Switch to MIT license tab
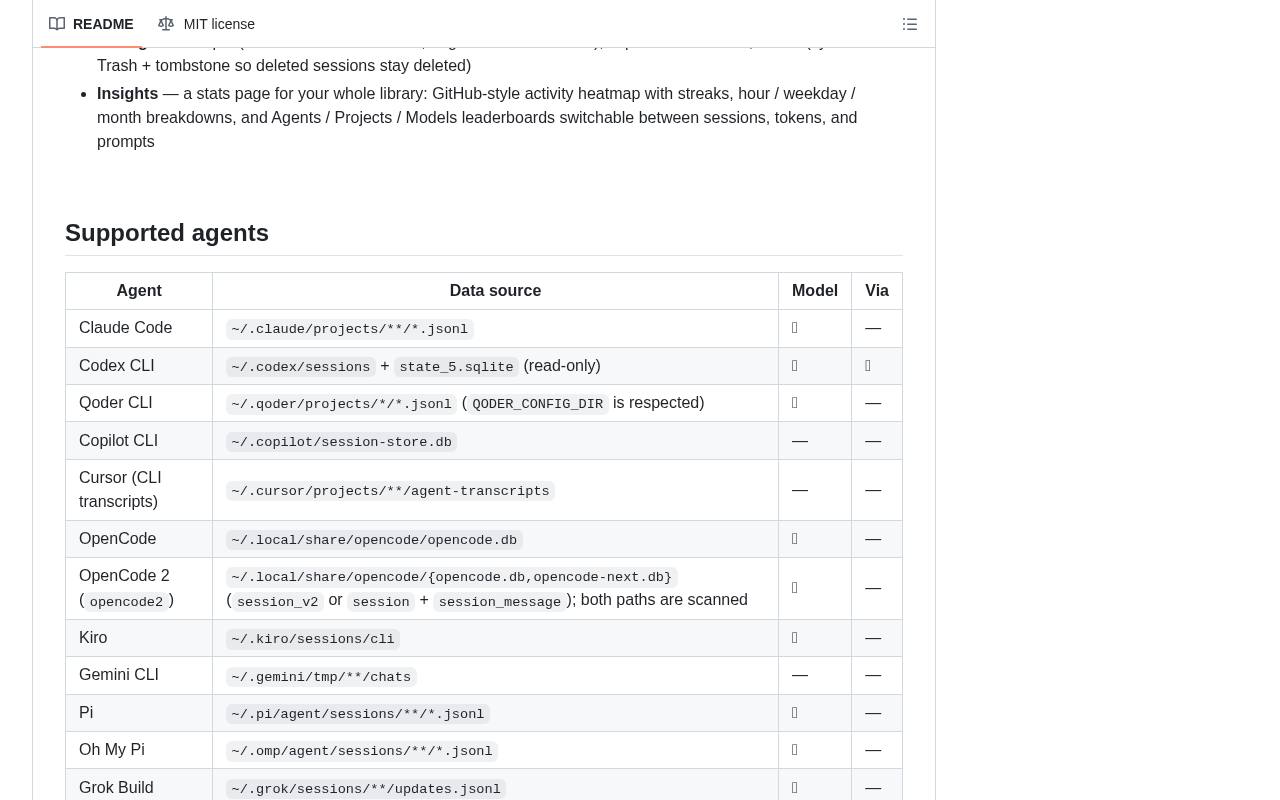 click(x=207, y=24)
